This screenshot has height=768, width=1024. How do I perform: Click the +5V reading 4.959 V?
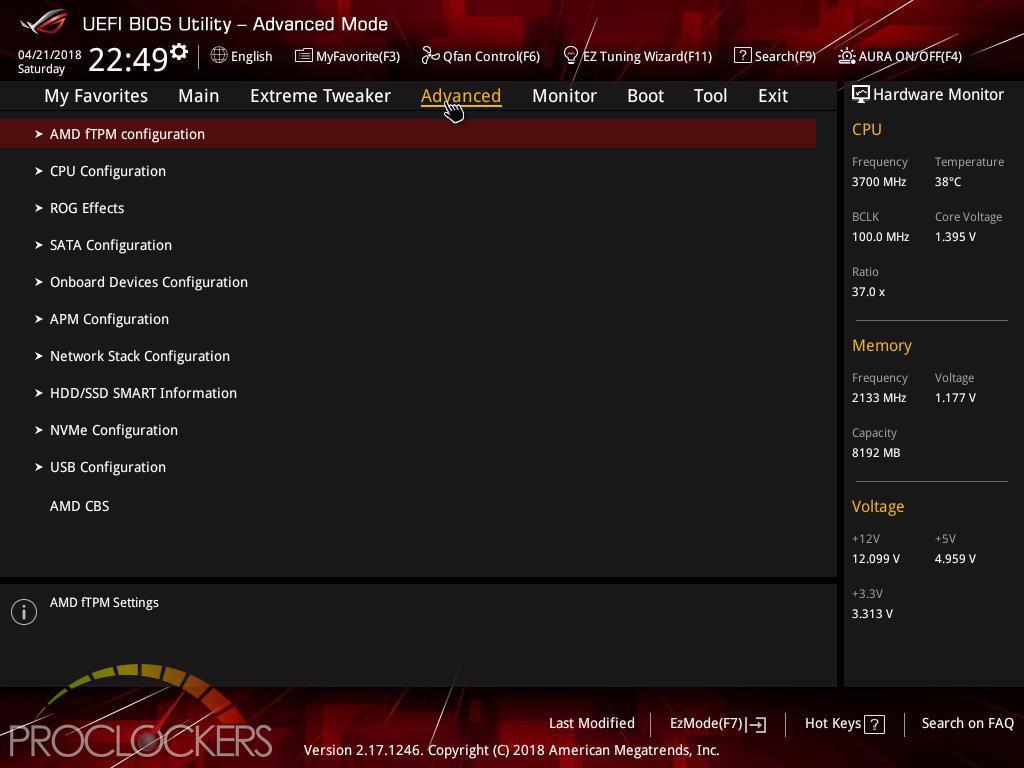pos(955,558)
